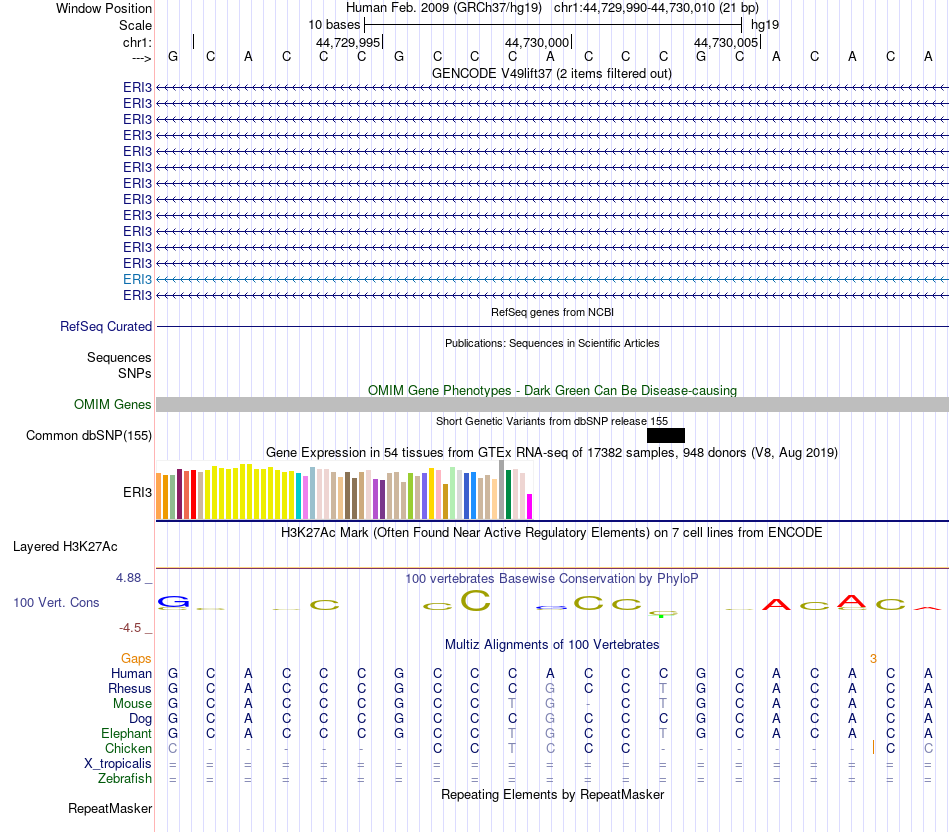Select the light-blue highlighted ERI3 transcript label
The width and height of the screenshot is (950, 832).
point(137,279)
